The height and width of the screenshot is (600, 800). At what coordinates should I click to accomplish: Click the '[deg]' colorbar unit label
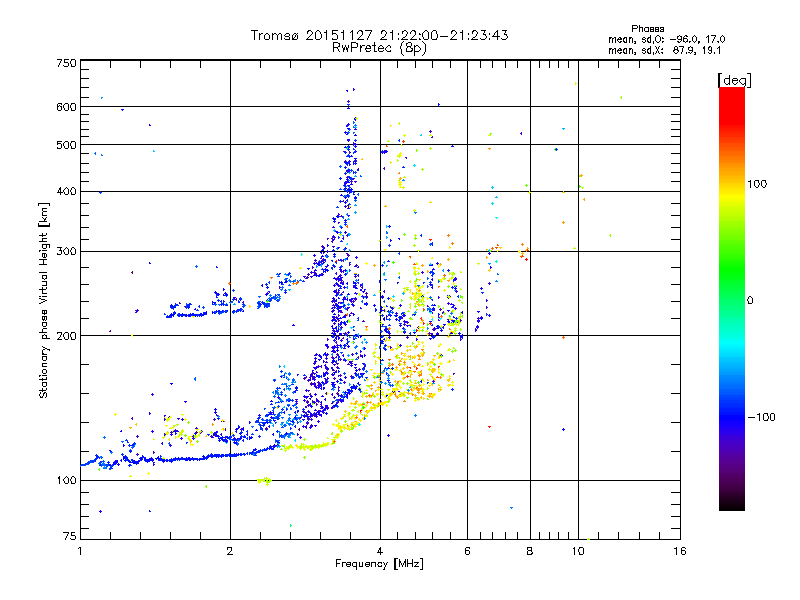(734, 80)
